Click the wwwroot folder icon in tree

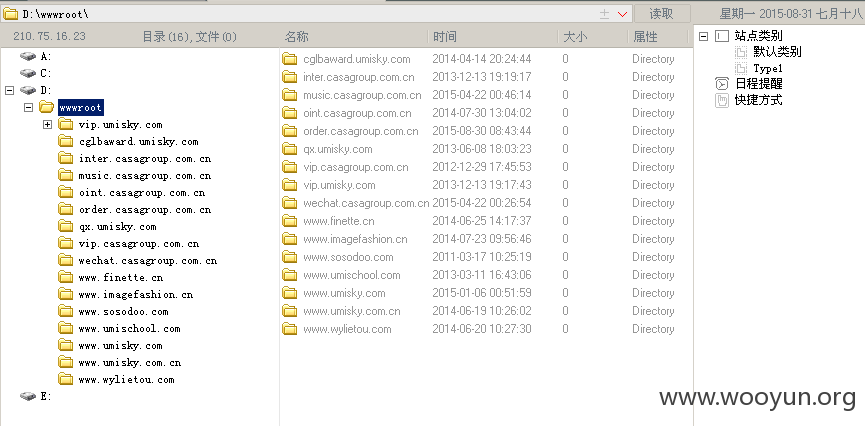(x=47, y=107)
